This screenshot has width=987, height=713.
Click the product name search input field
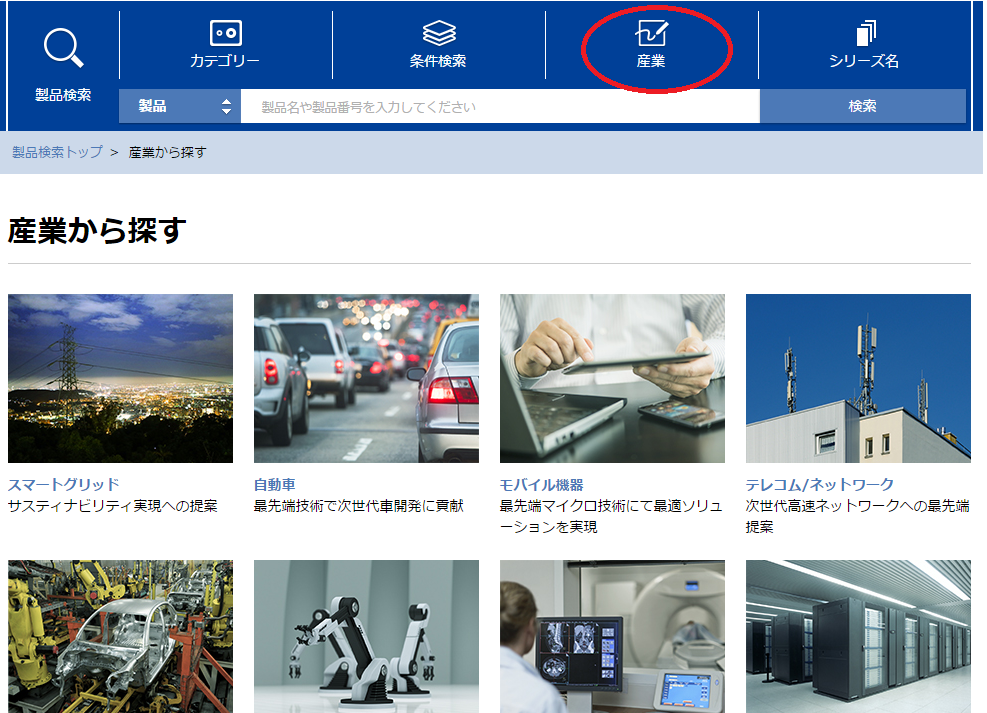[499, 106]
